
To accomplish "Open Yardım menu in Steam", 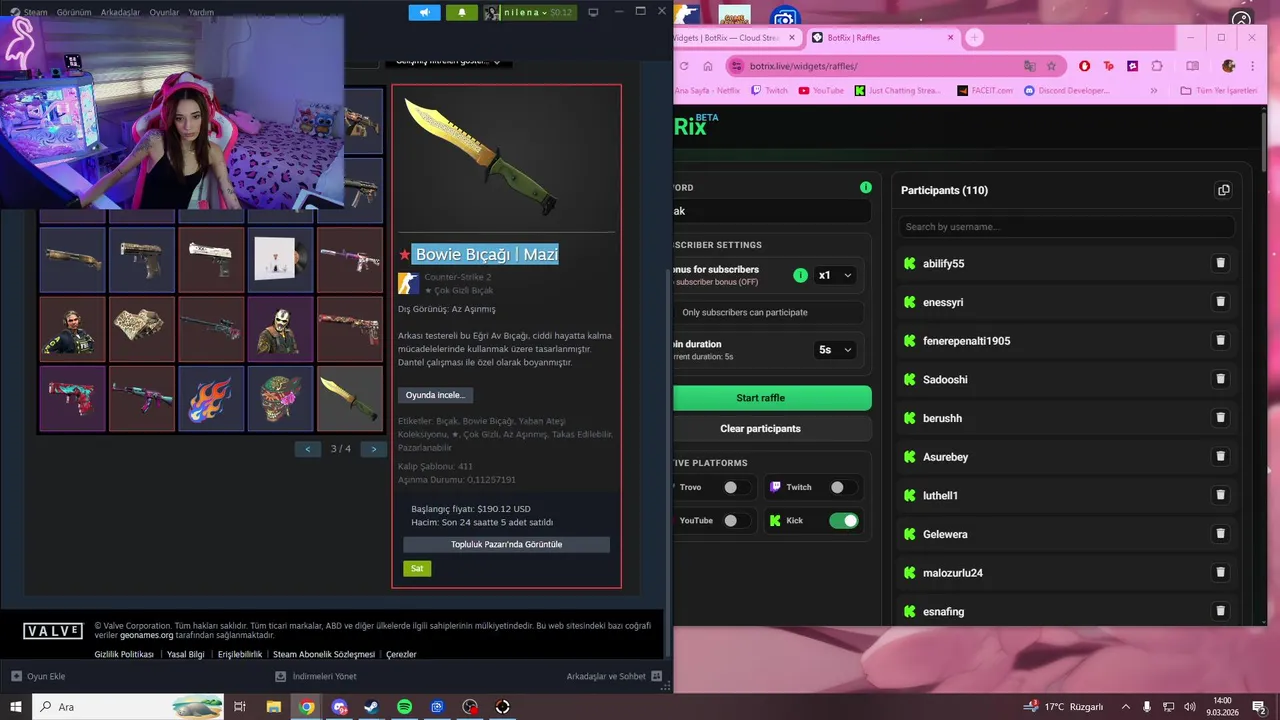I will [x=201, y=12].
